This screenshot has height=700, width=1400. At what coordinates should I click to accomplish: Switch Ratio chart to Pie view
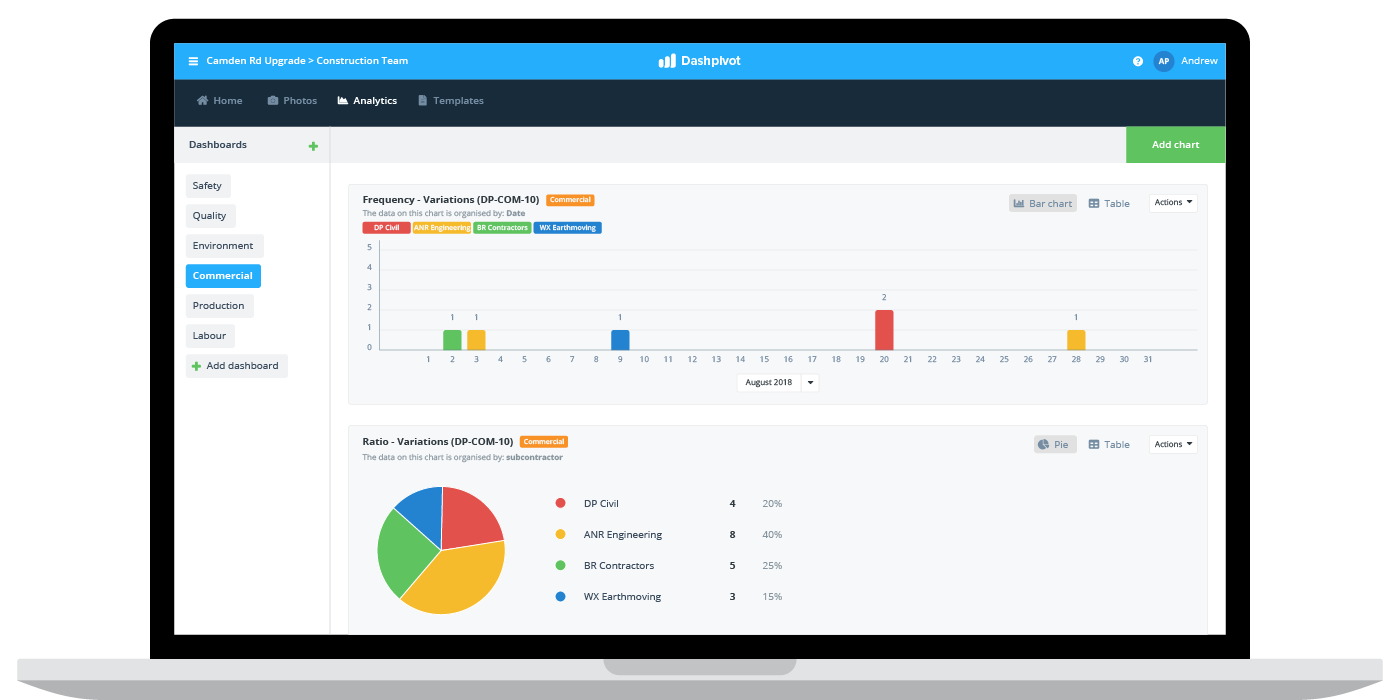[x=1055, y=444]
